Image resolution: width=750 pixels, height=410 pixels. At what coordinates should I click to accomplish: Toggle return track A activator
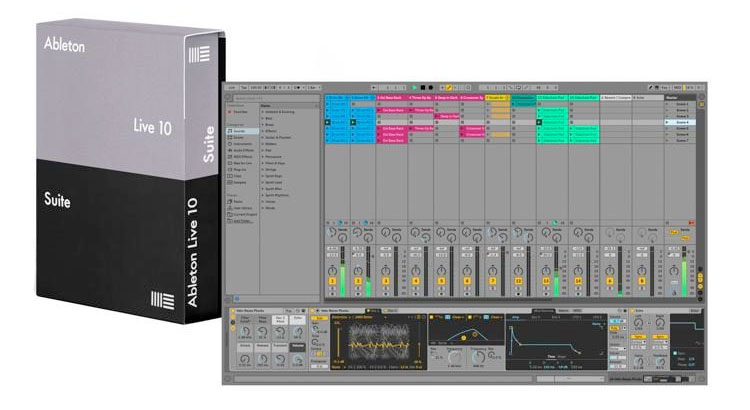click(610, 281)
